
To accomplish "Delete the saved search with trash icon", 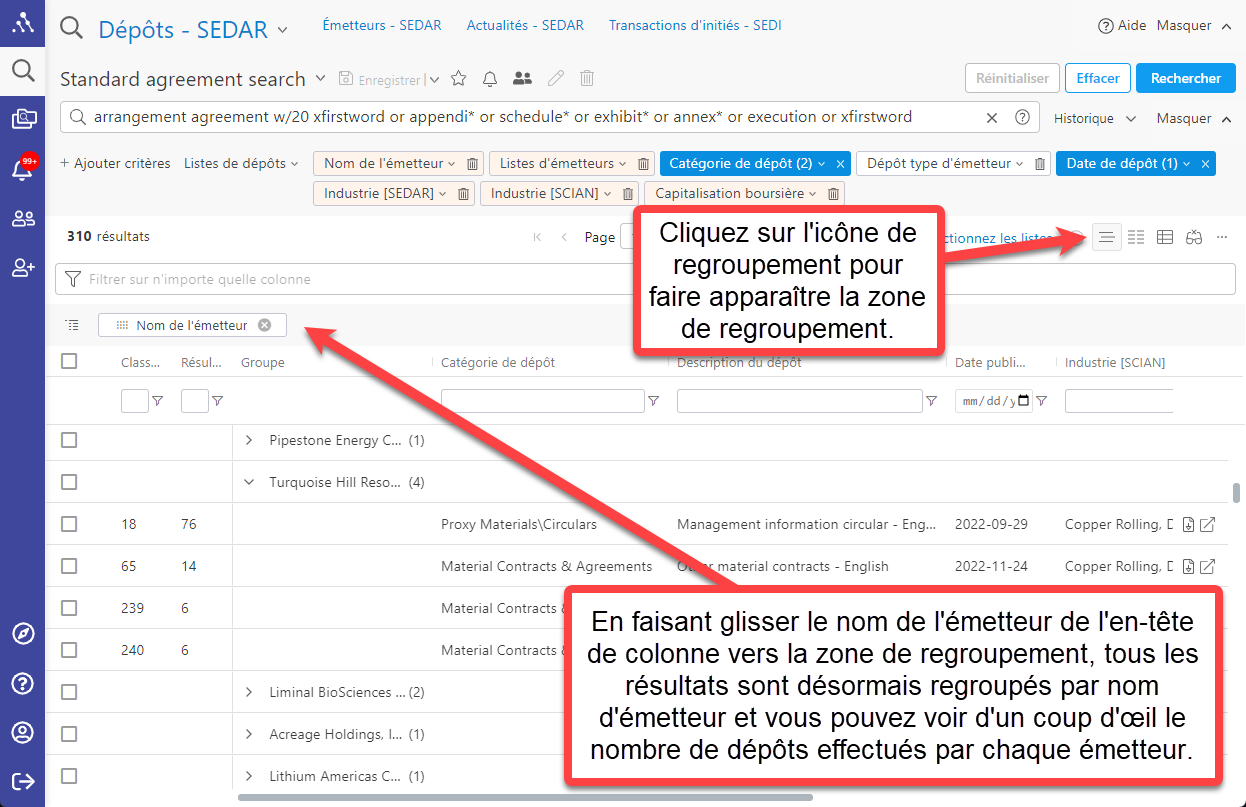I will pyautogui.click(x=588, y=79).
